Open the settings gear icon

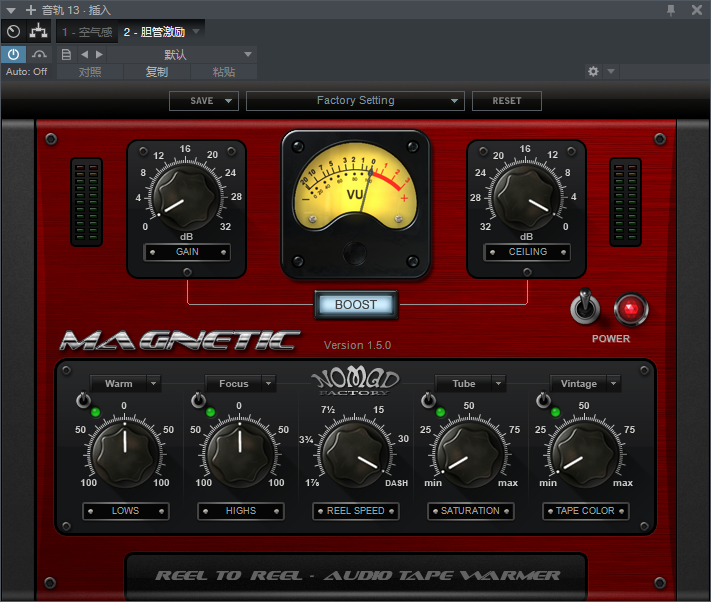[593, 71]
